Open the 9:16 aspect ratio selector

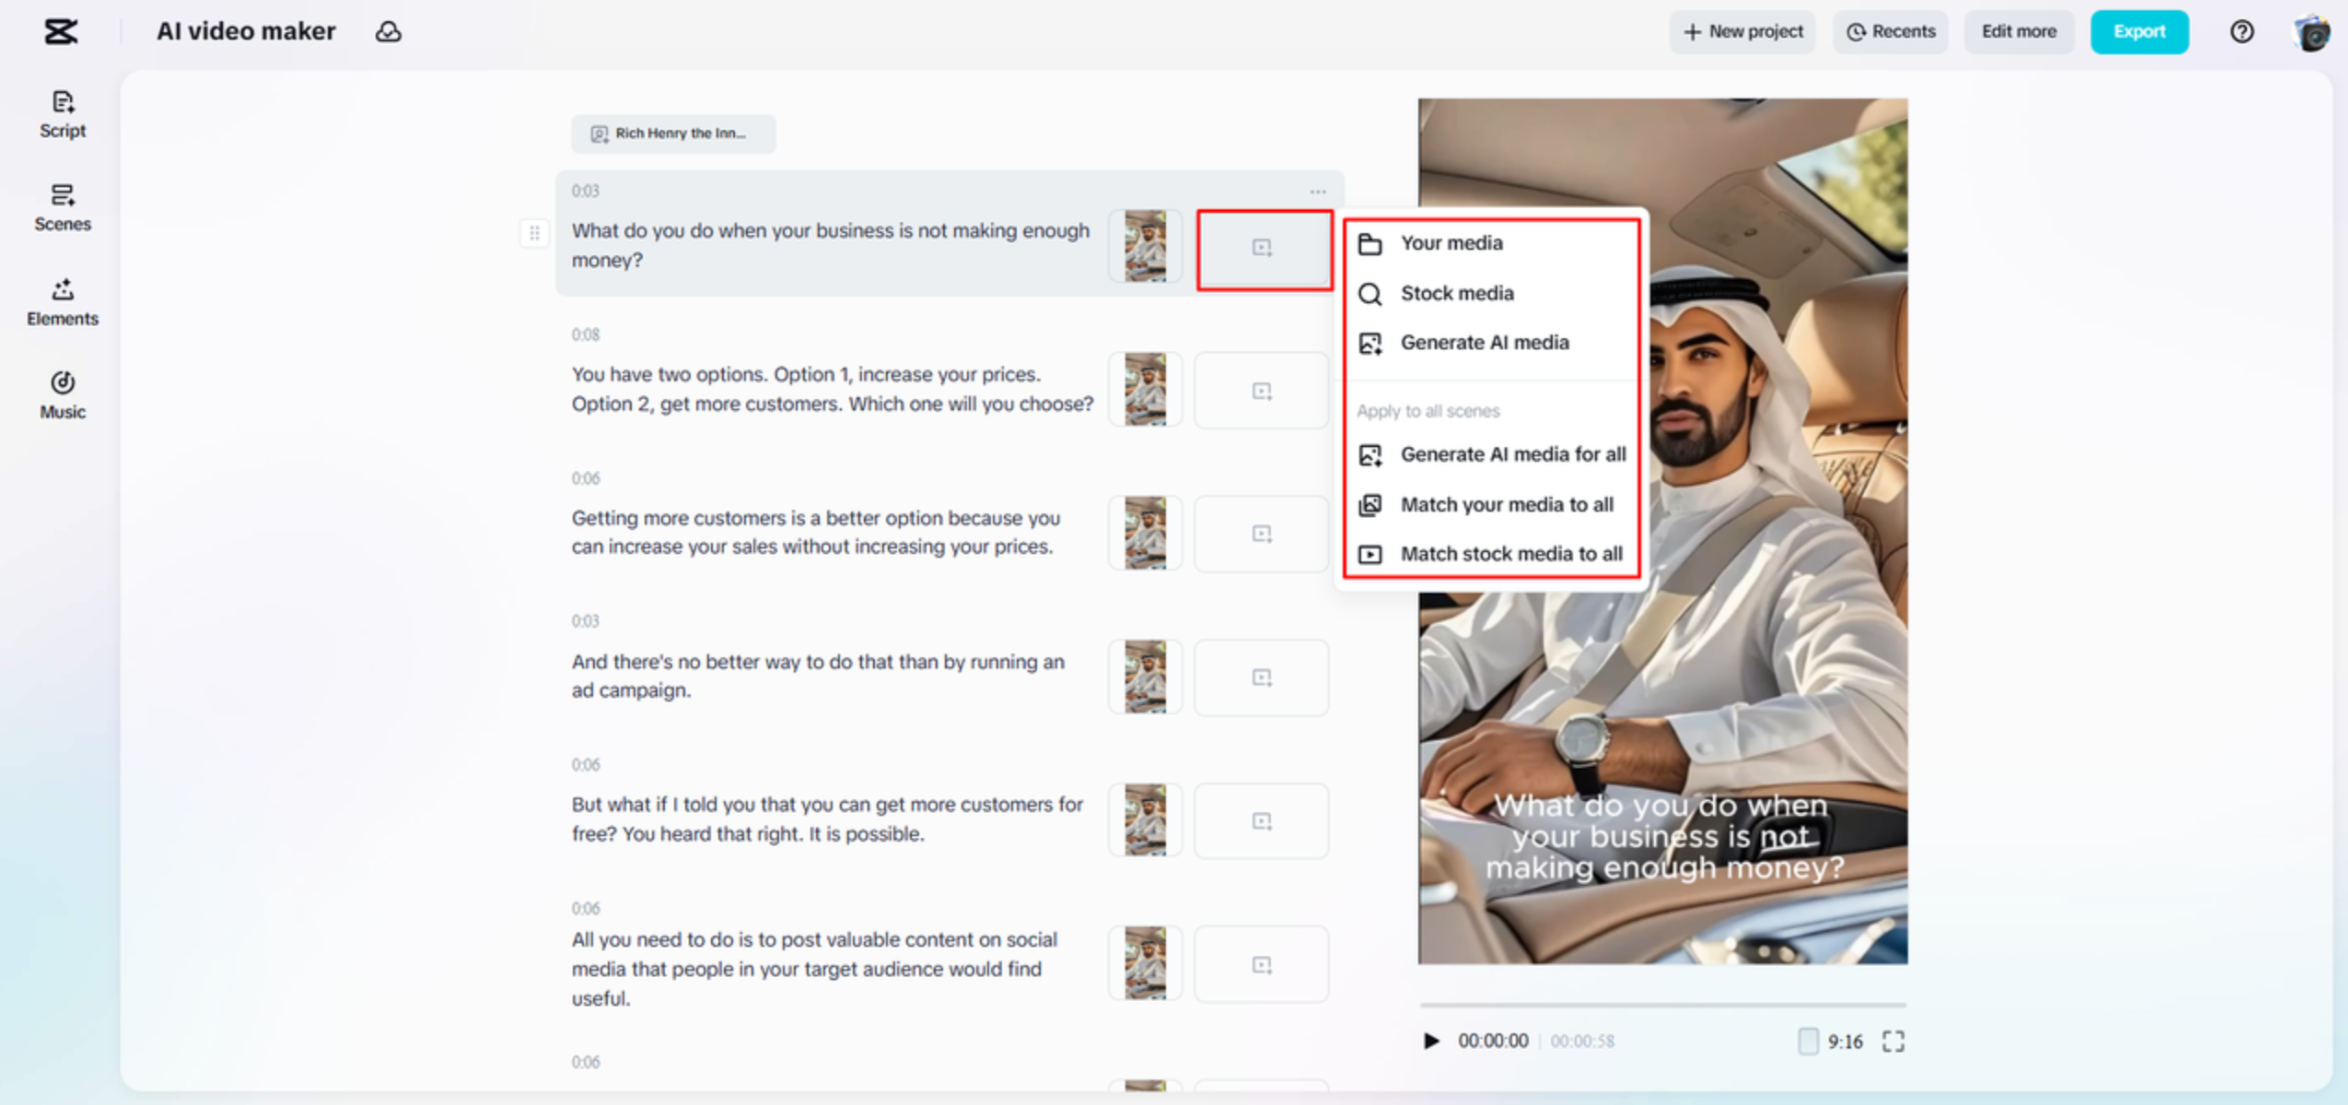pyautogui.click(x=1831, y=1041)
